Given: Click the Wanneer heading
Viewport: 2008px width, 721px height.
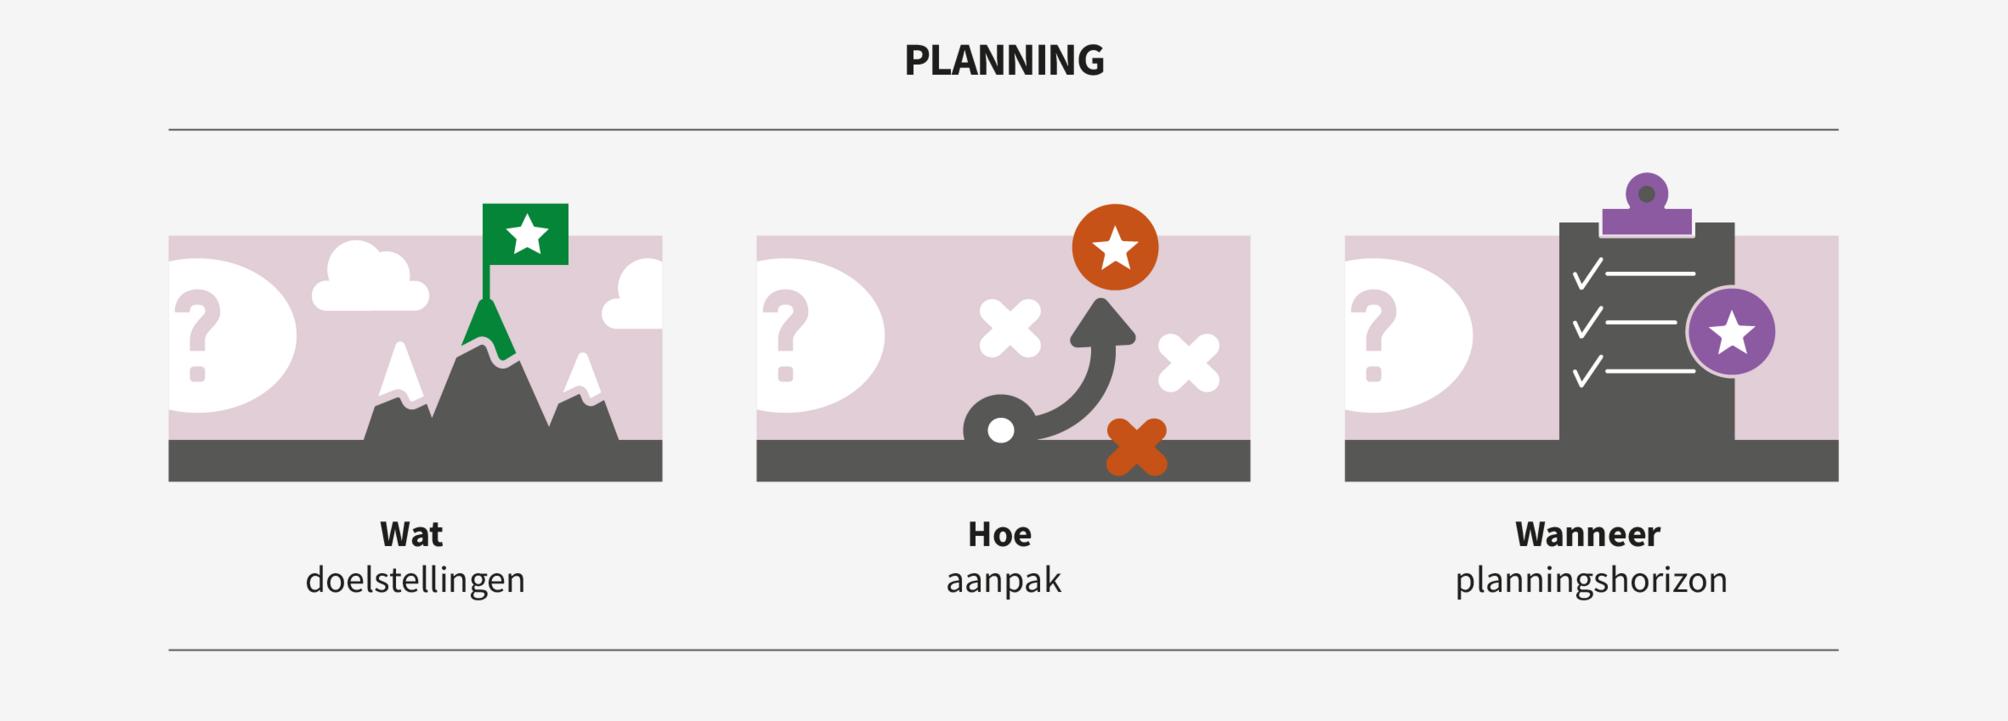Looking at the screenshot, I should 1587,534.
